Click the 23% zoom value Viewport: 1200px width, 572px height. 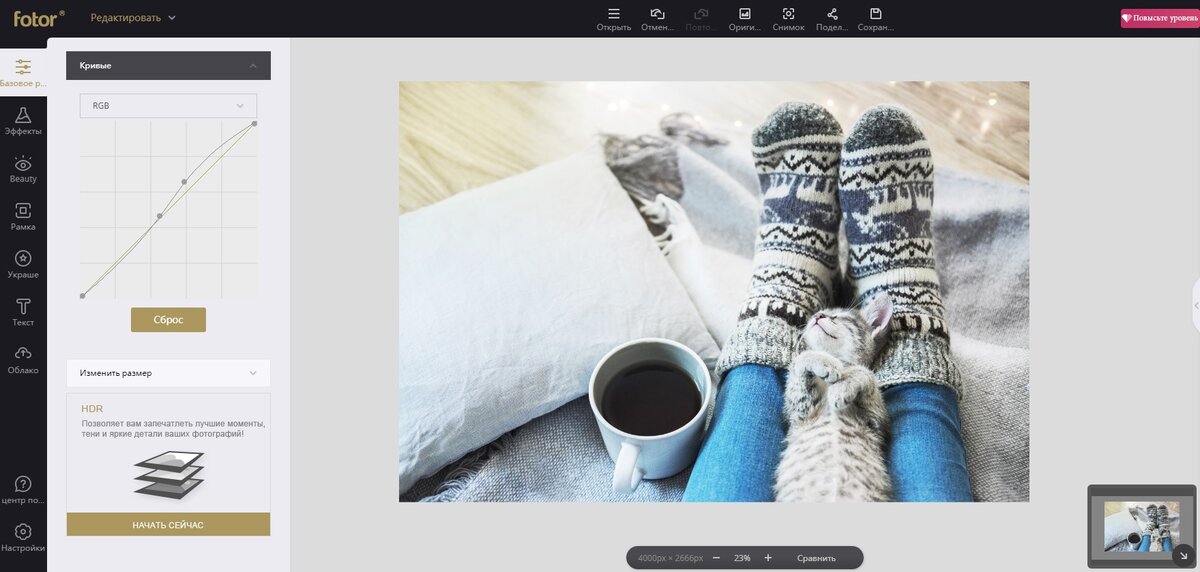[x=742, y=558]
